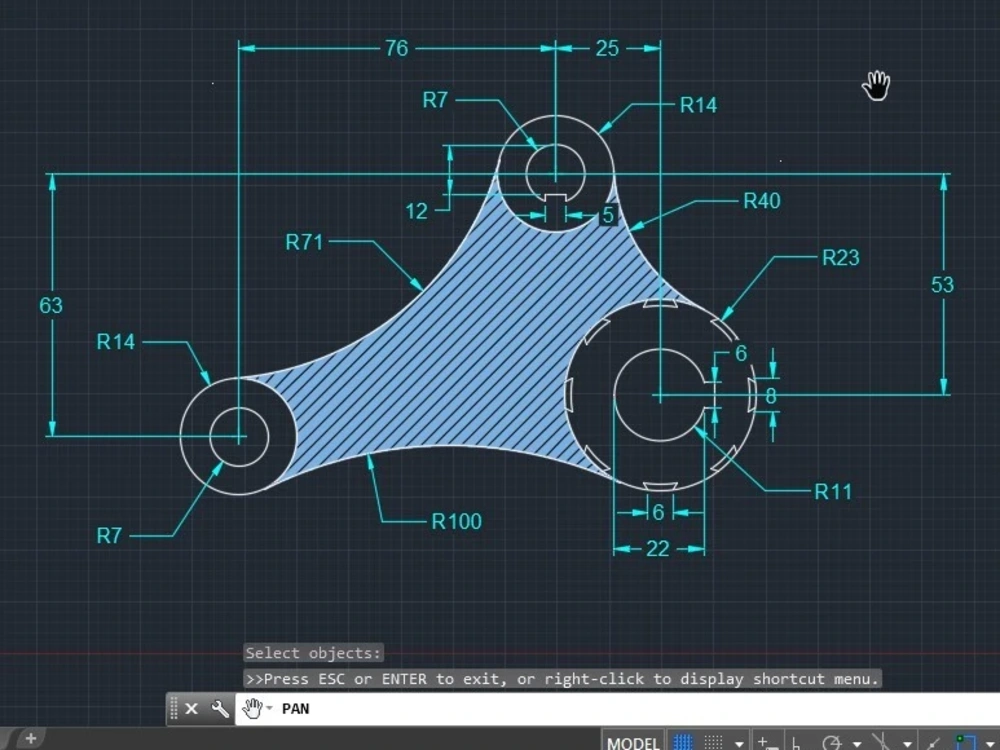Select the 8 dimension text
This screenshot has width=1000, height=750.
pos(770,397)
